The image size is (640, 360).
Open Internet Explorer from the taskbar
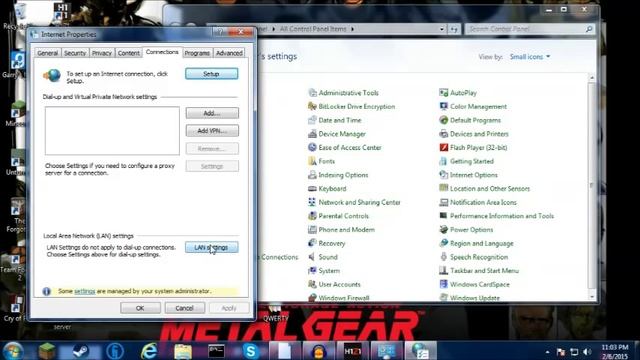[x=149, y=351]
